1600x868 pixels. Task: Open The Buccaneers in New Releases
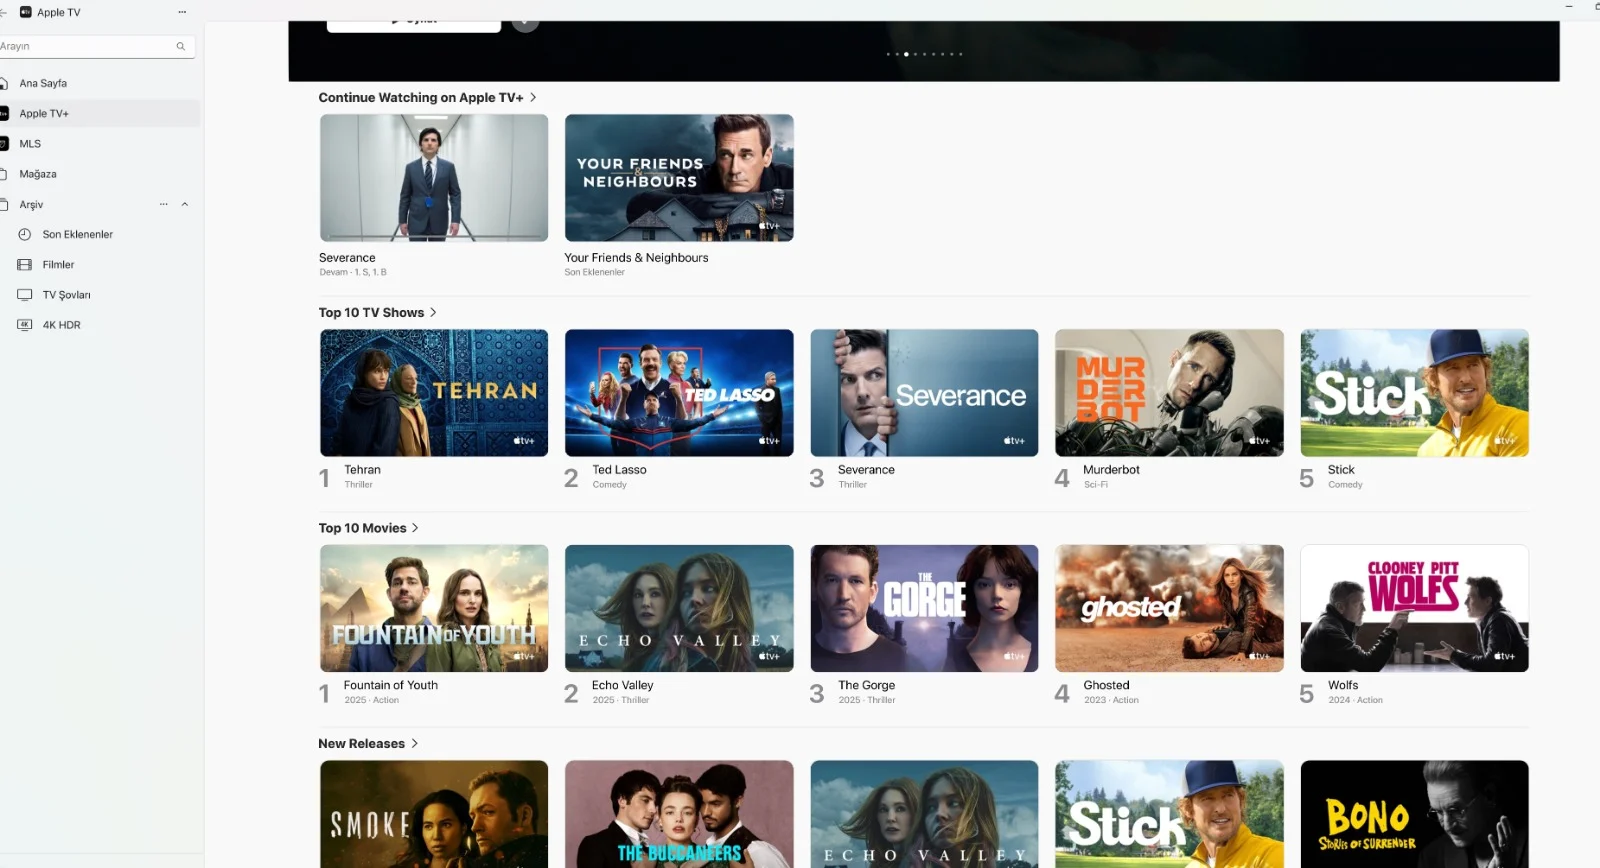click(x=679, y=814)
